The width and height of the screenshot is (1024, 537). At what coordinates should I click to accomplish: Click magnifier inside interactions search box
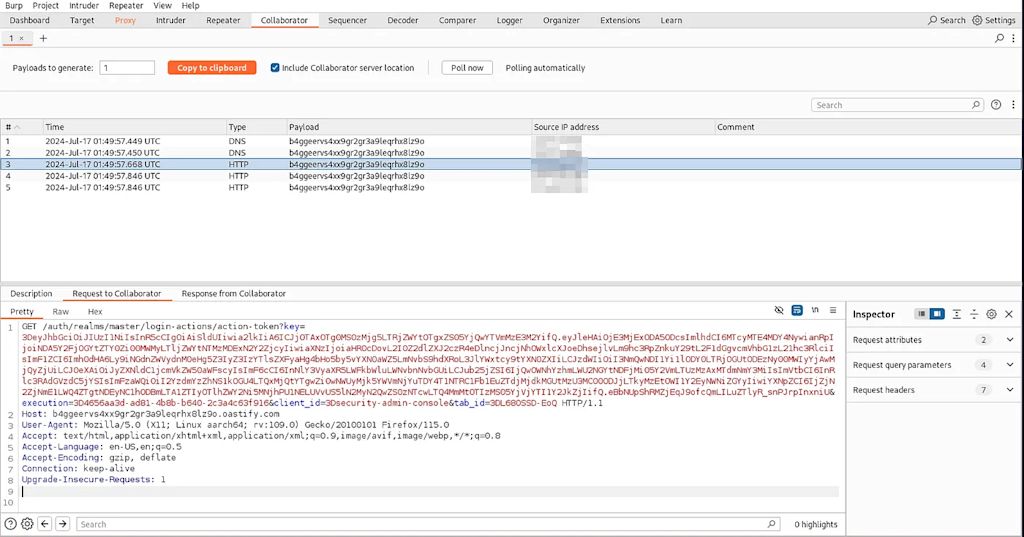976,105
